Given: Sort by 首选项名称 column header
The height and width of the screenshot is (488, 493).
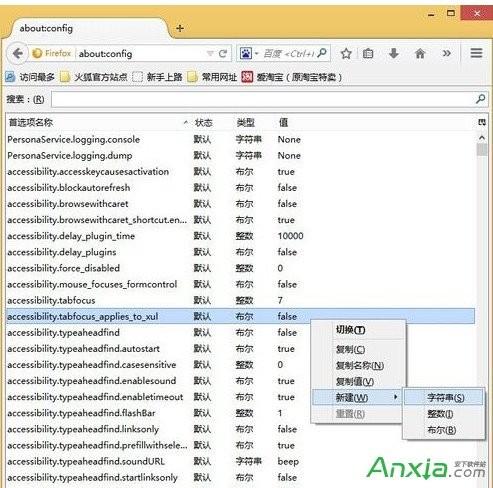Looking at the screenshot, I should tap(97, 122).
